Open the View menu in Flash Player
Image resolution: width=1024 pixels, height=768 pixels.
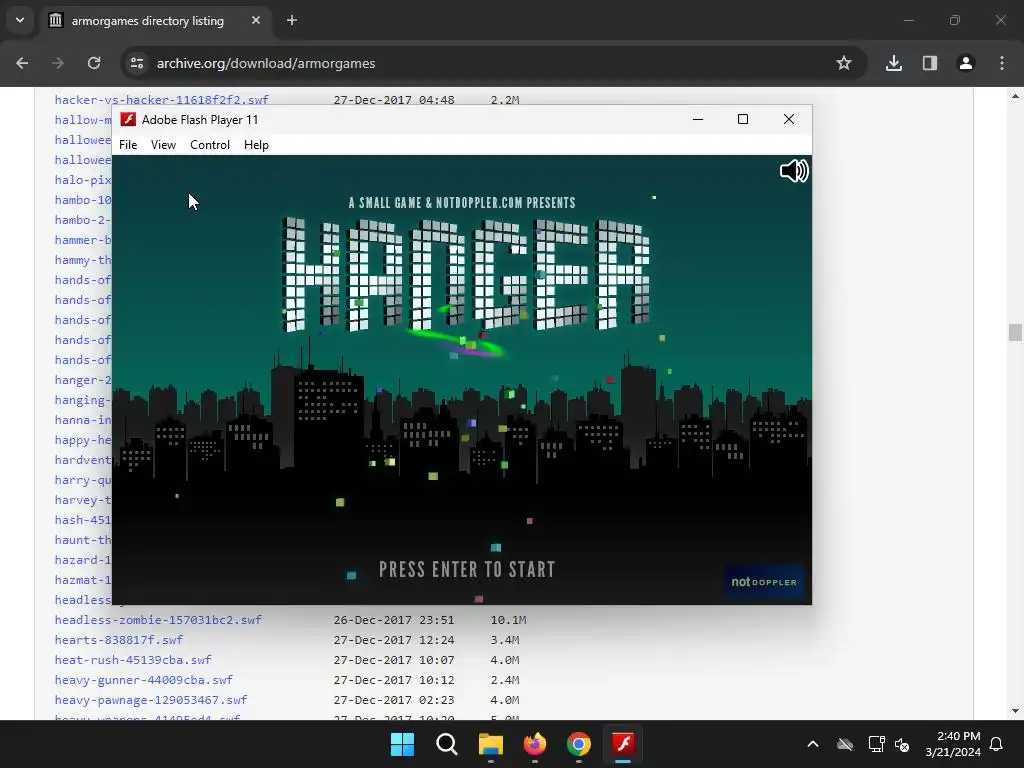163,145
